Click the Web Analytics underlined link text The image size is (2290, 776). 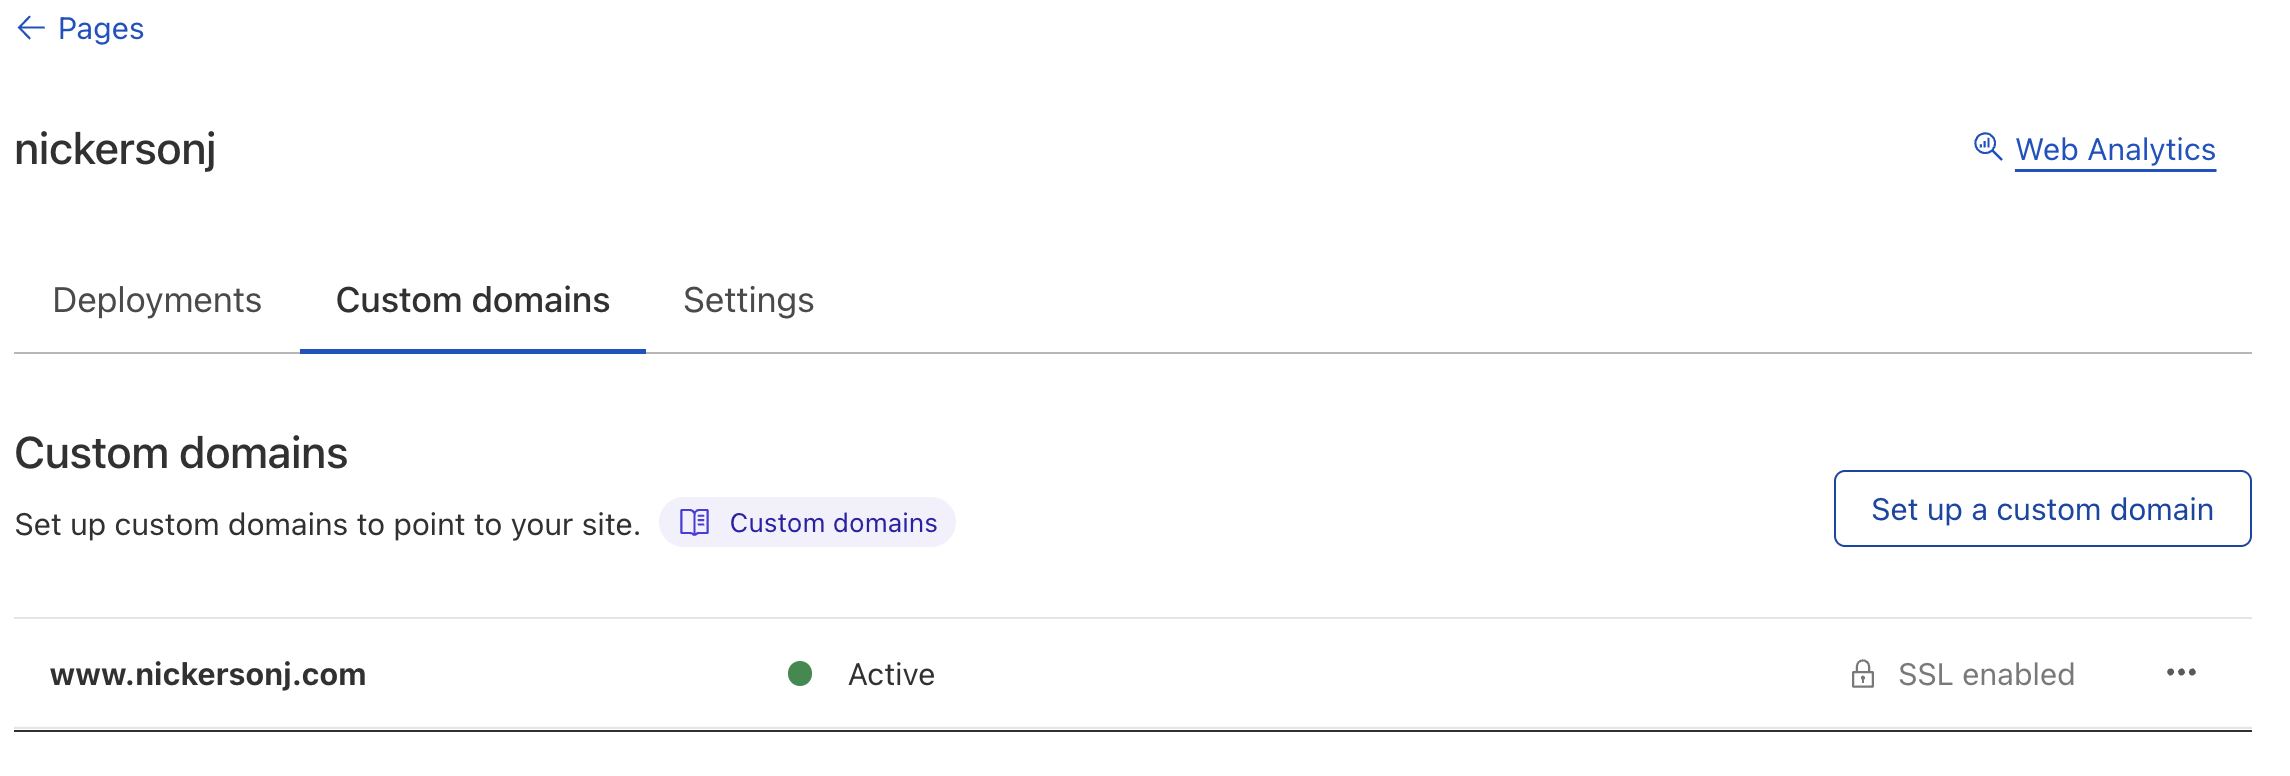click(2116, 149)
